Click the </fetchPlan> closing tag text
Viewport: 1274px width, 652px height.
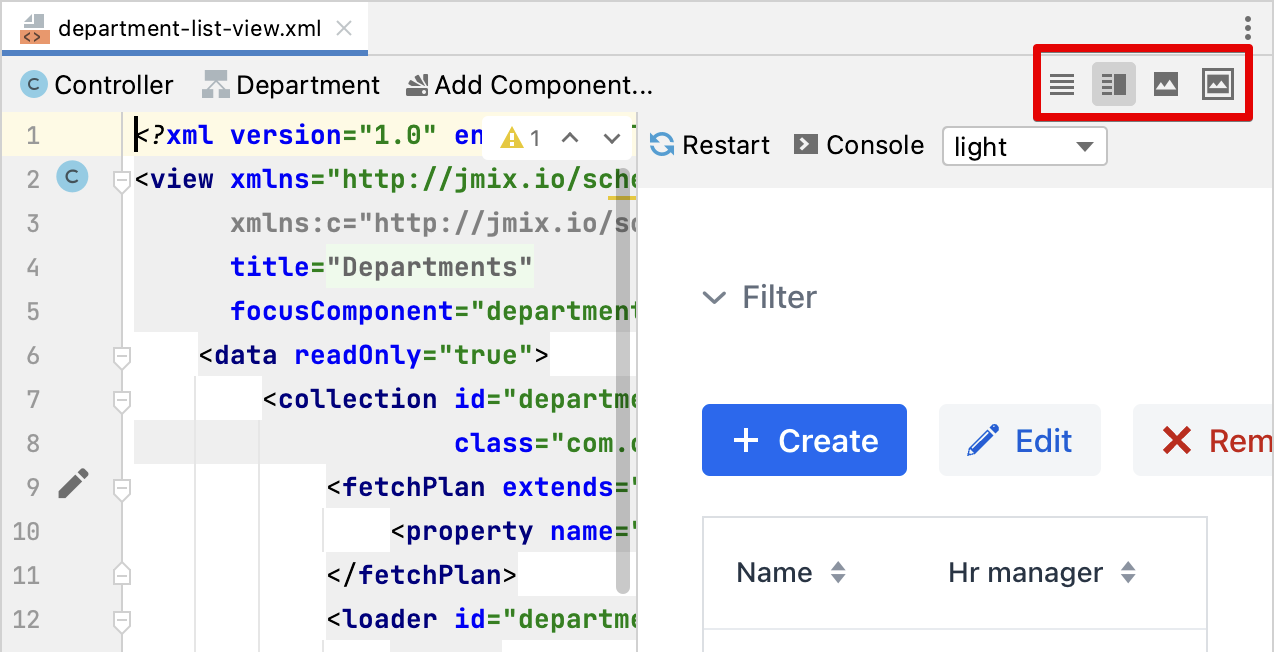(x=422, y=576)
